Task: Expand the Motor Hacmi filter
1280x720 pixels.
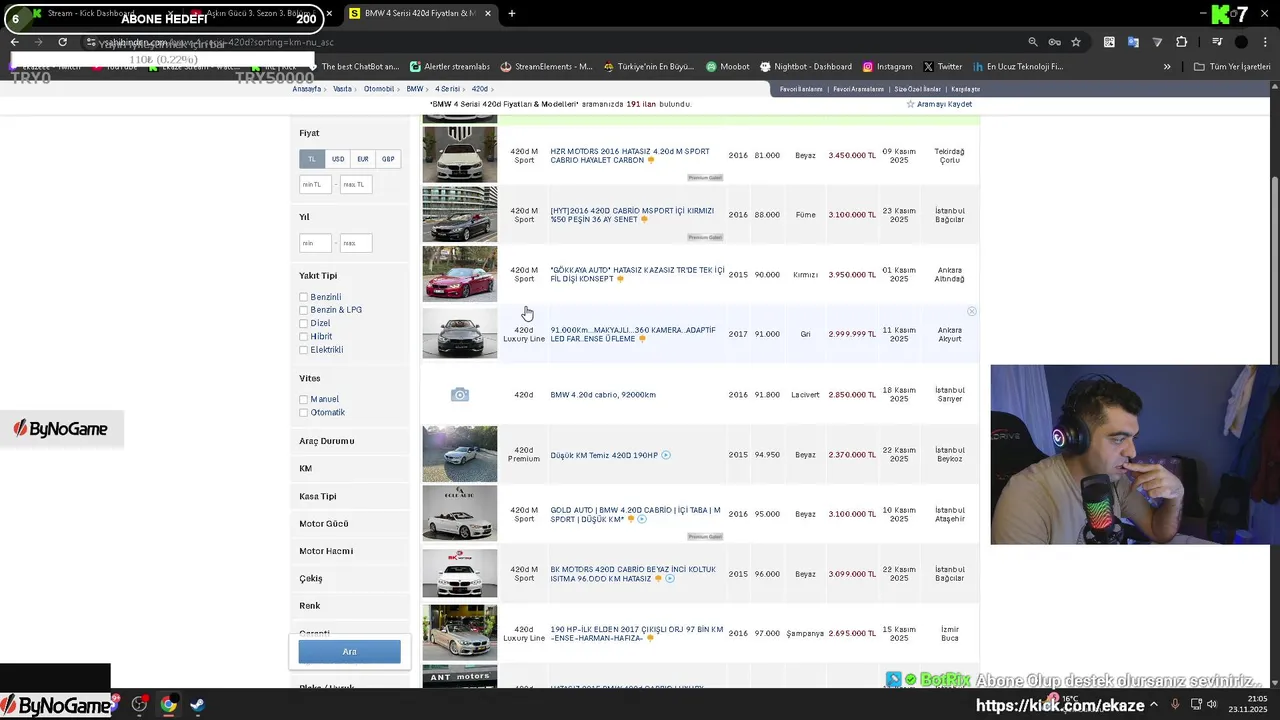Action: [x=349, y=551]
